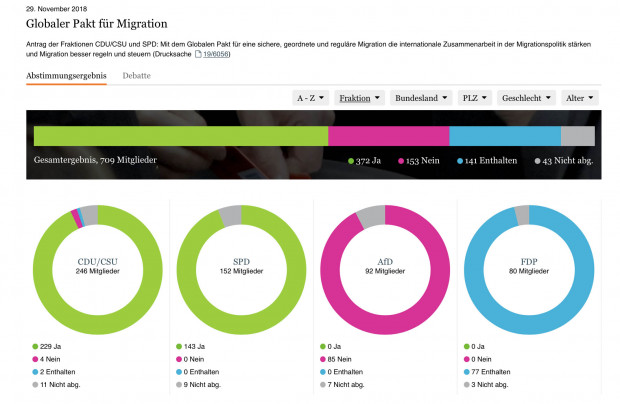This screenshot has height=404, width=620.
Task: Click the pink dot next to 85 Nein
Action: [323, 359]
